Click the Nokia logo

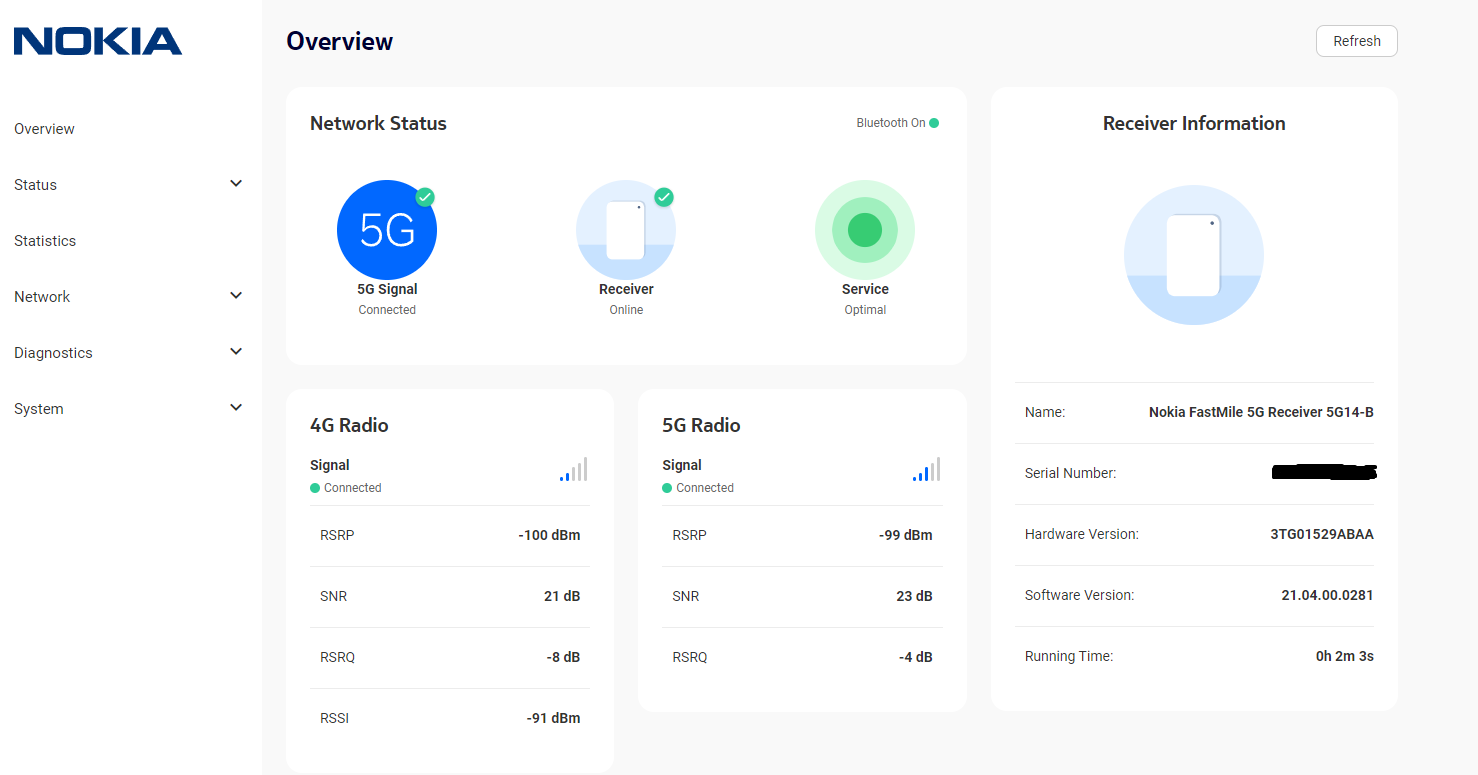point(98,41)
